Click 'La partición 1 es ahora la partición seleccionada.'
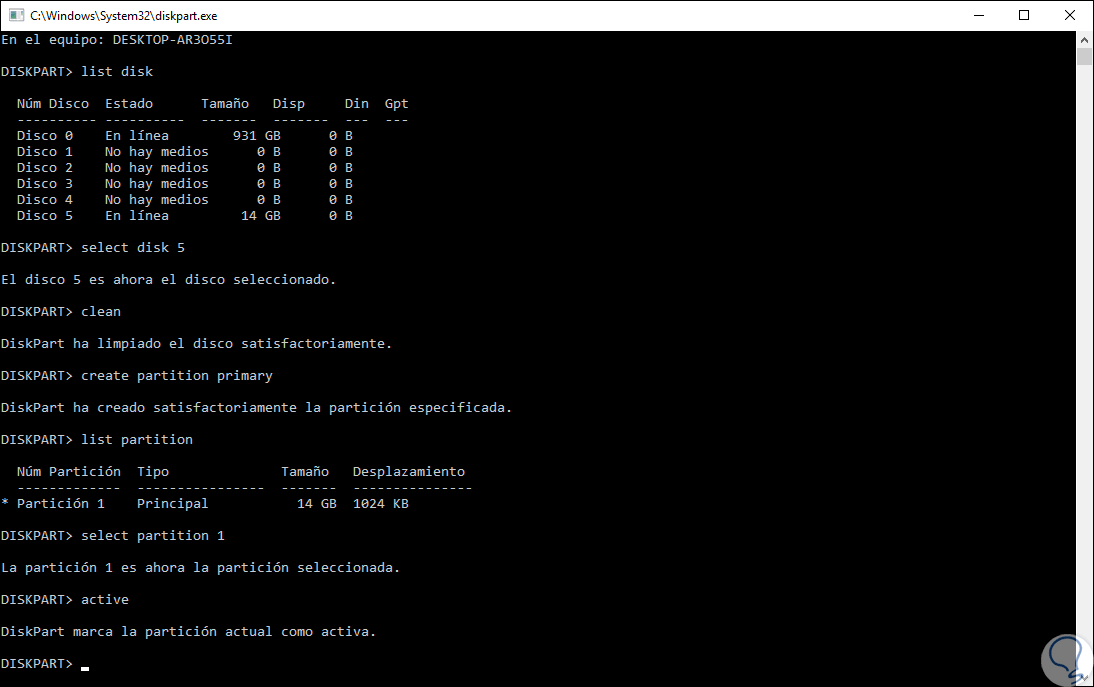Viewport: 1094px width, 687px height. [200, 568]
